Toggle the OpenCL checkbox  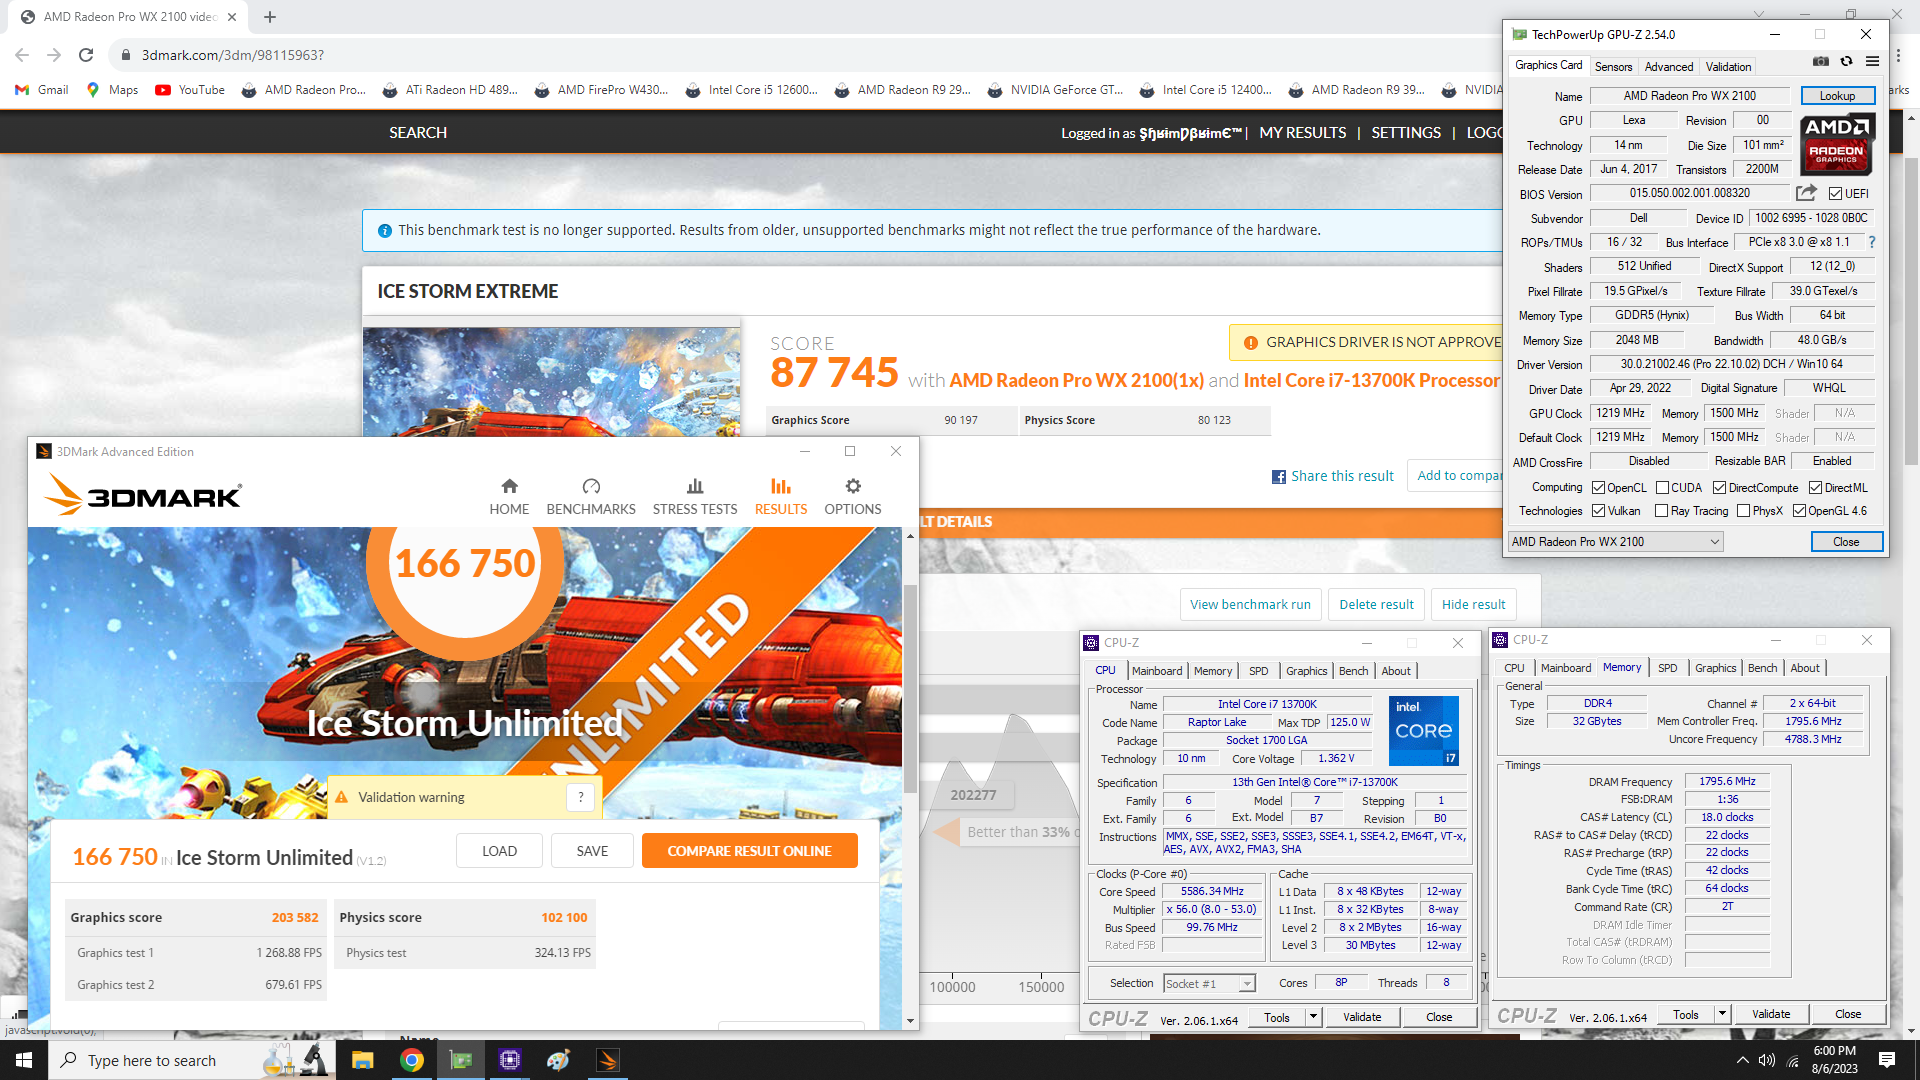point(1598,488)
